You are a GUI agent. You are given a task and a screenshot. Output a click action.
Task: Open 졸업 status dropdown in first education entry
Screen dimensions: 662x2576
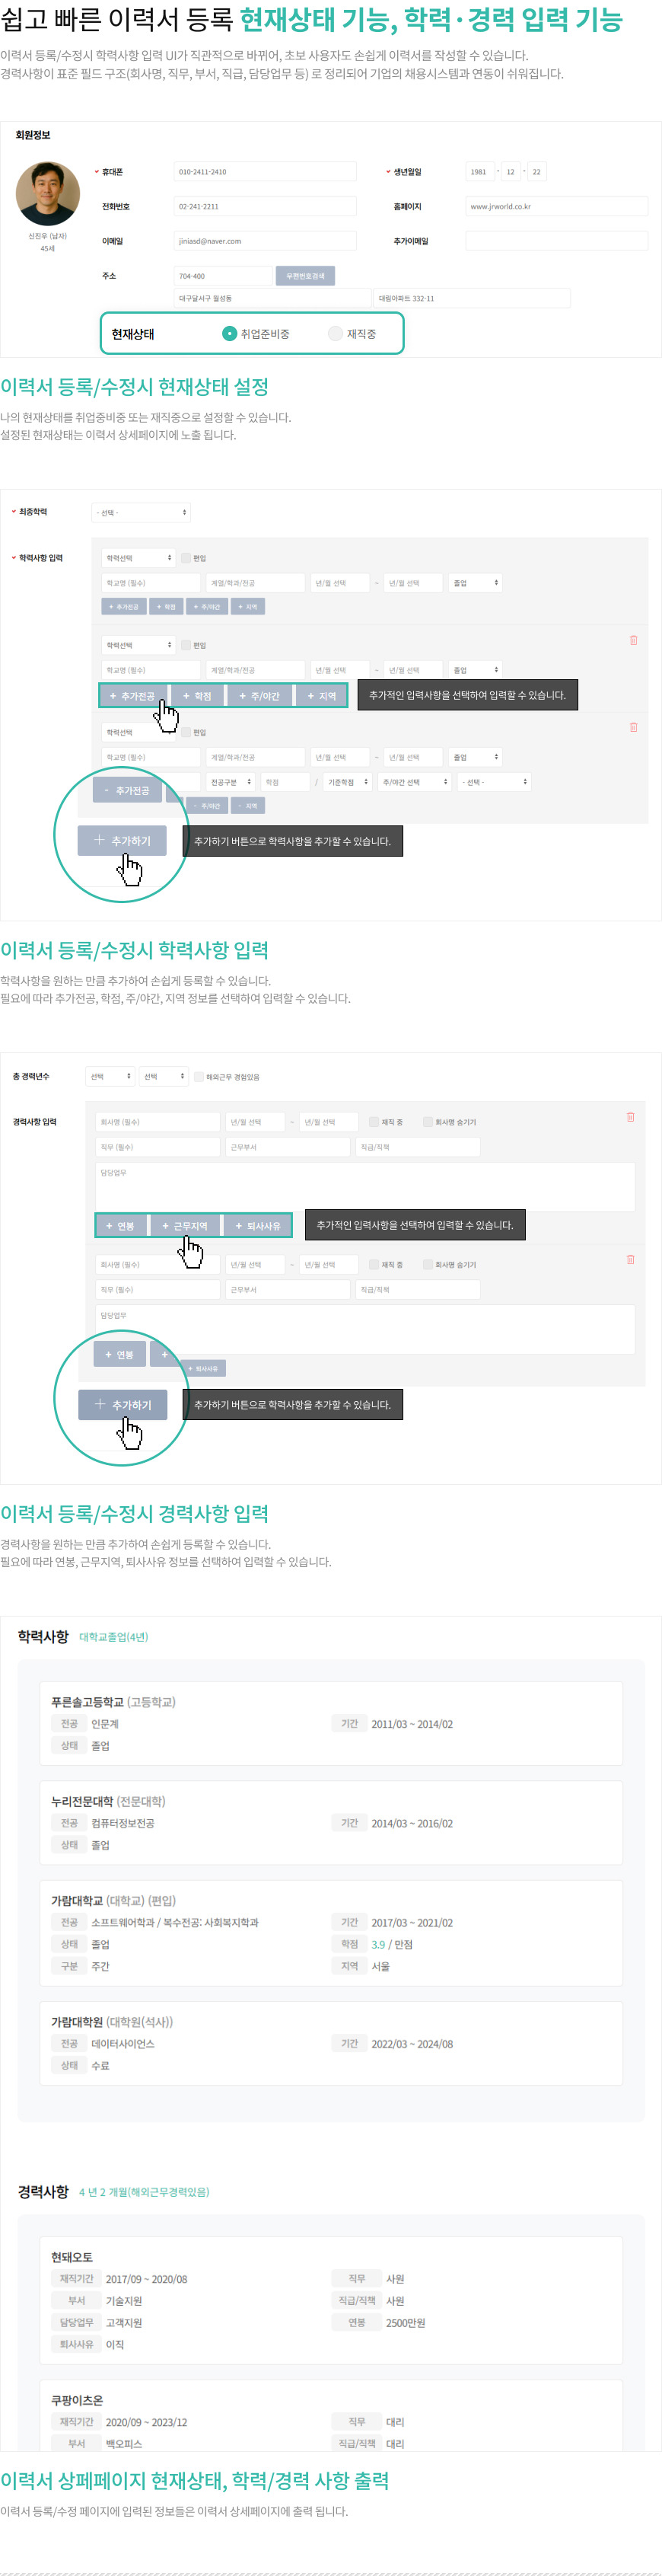tap(475, 583)
